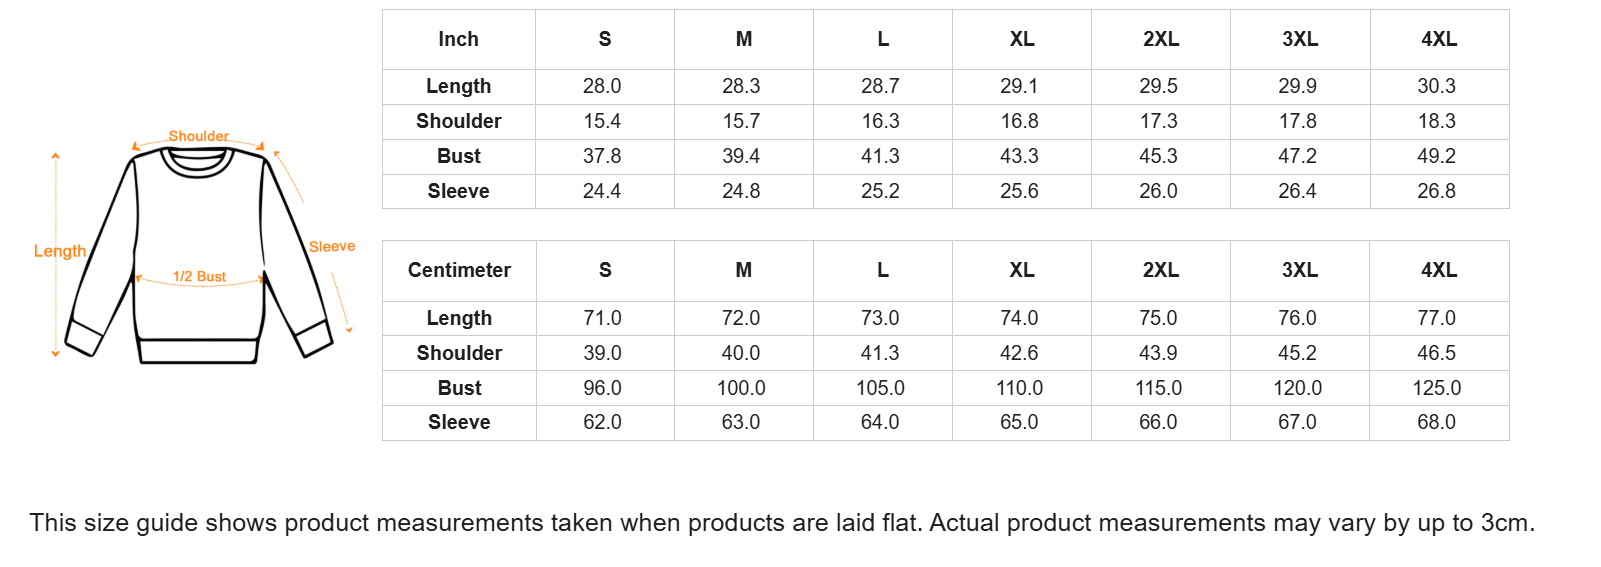The width and height of the screenshot is (1601, 567).
Task: Select the Inch table header cell
Action: (x=458, y=39)
